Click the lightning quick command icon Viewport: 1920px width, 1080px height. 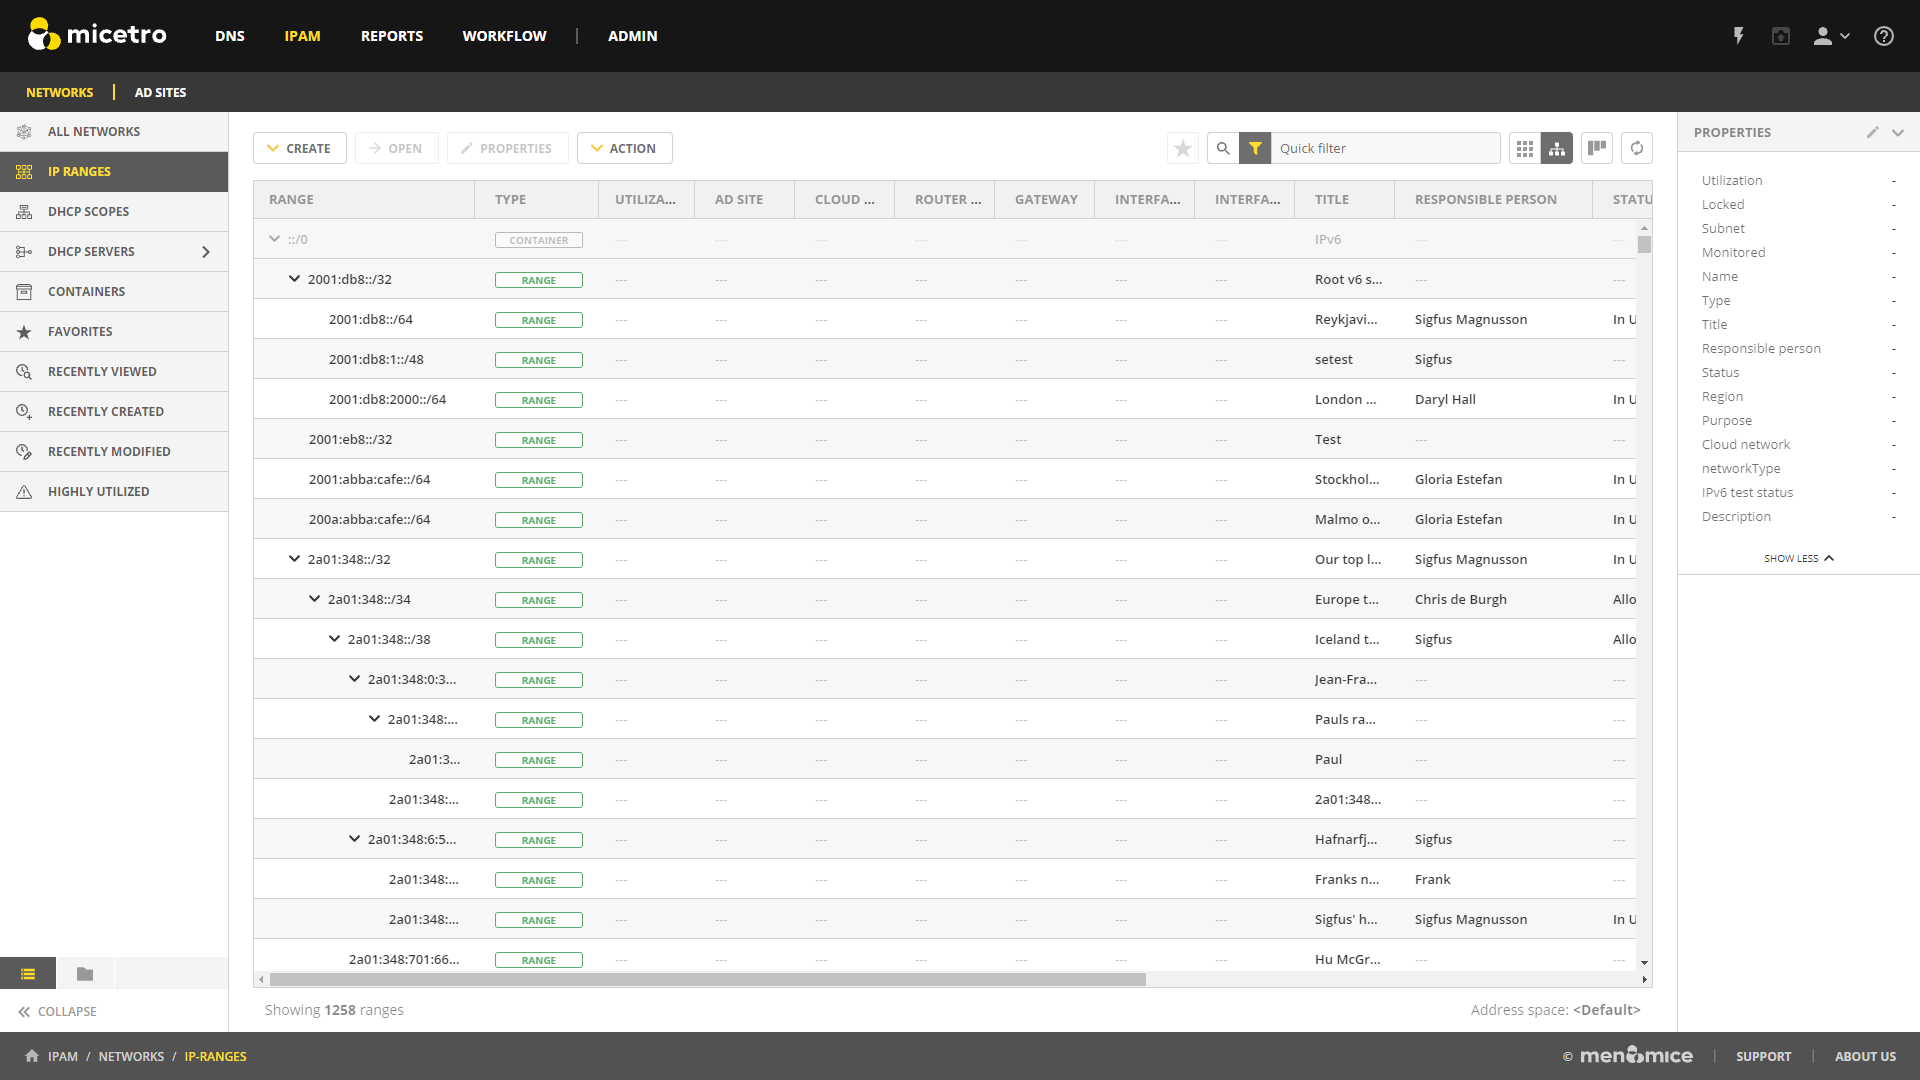click(x=1739, y=36)
